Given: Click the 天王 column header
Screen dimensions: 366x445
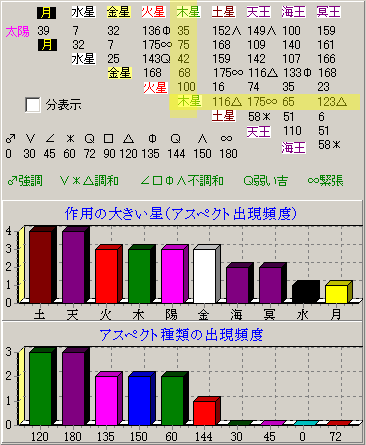Looking at the screenshot, I should click(259, 12).
